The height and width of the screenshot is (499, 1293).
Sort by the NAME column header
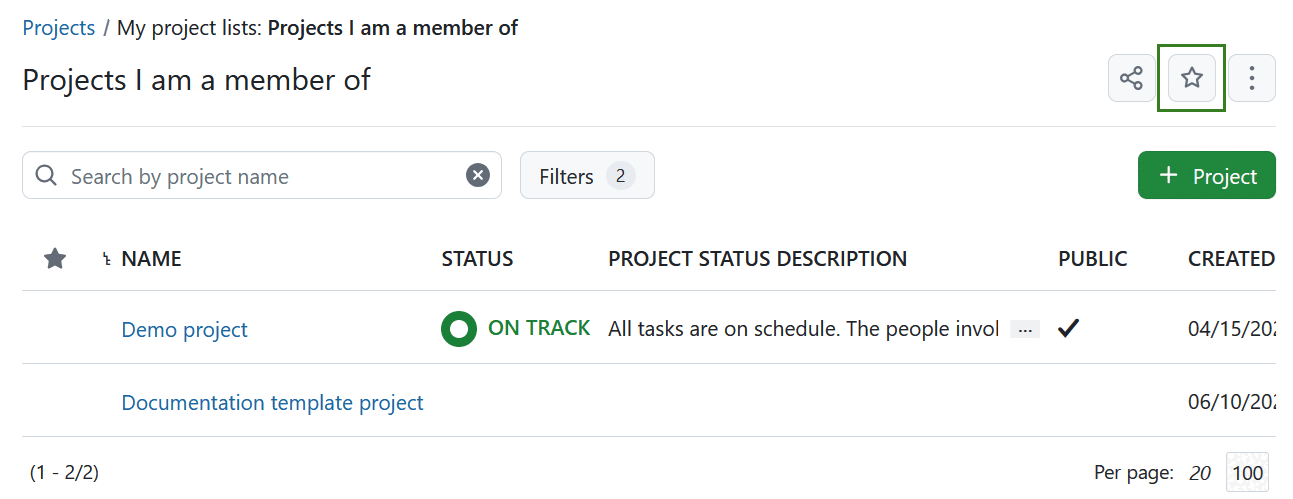coord(151,259)
